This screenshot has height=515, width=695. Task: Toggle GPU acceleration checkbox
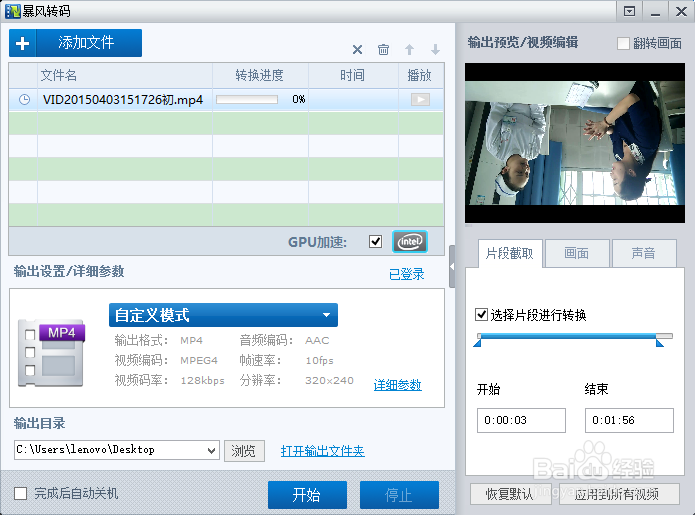375,242
